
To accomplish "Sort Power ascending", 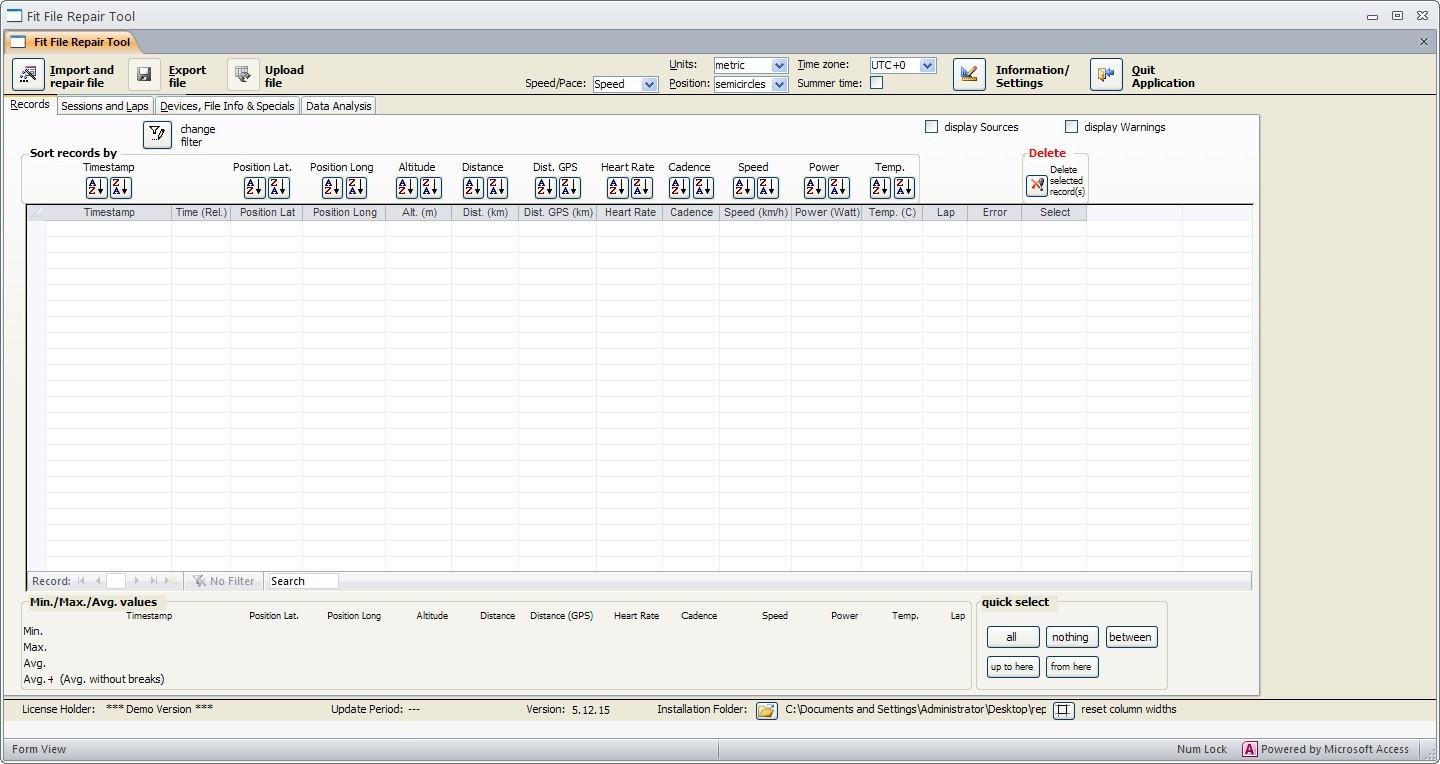I will click(814, 187).
